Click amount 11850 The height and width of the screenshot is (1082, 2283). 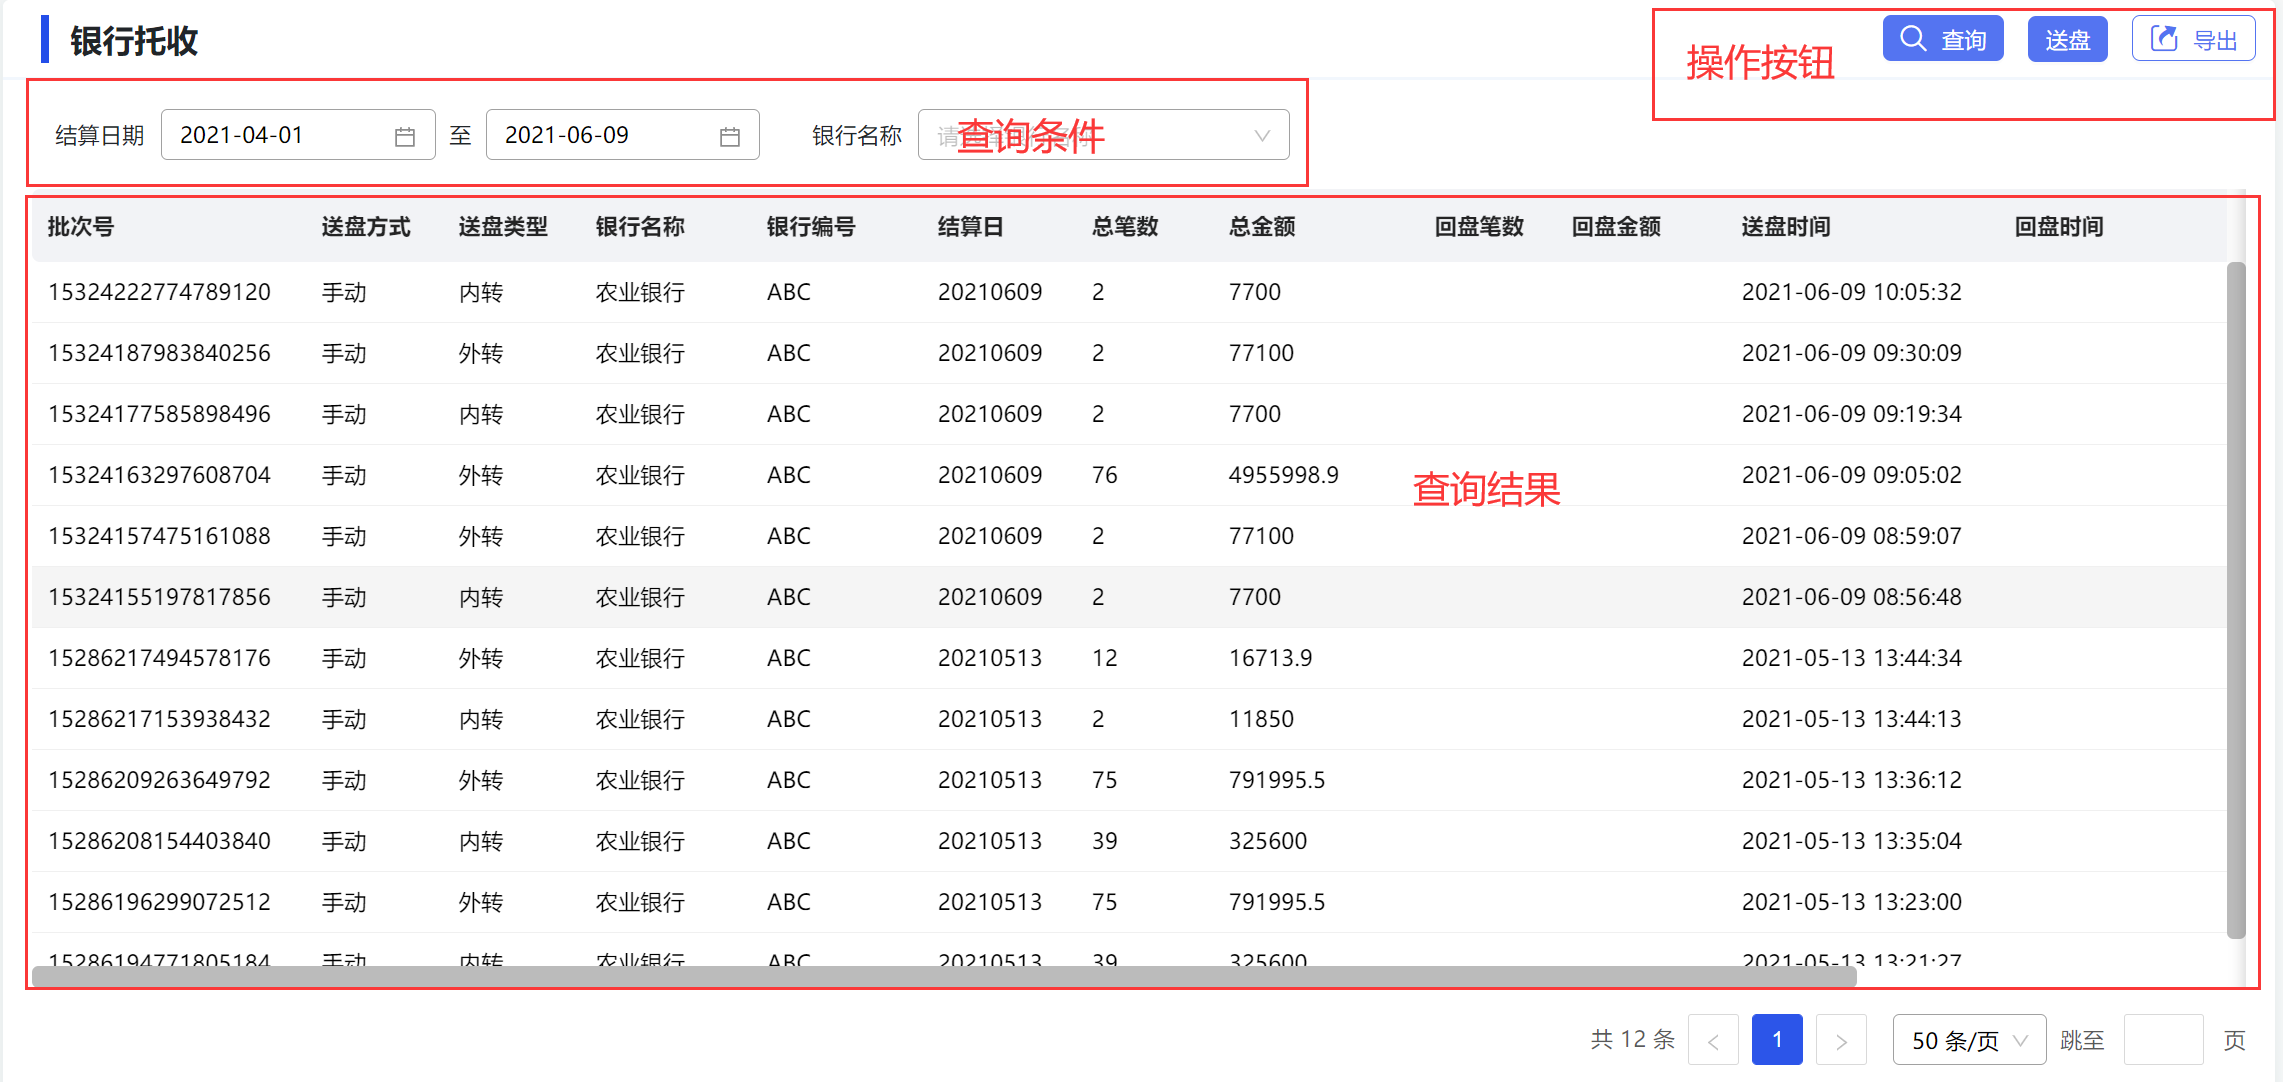click(1262, 719)
